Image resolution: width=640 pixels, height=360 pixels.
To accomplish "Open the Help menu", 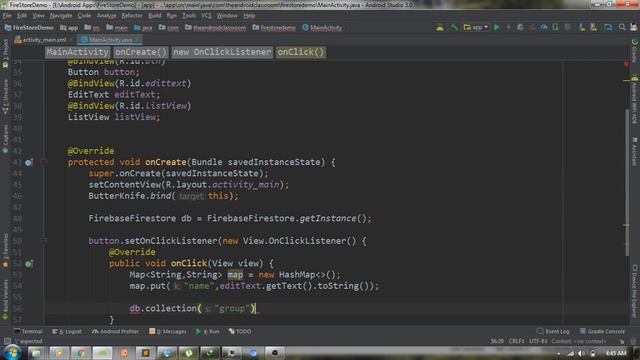I will tap(249, 16).
